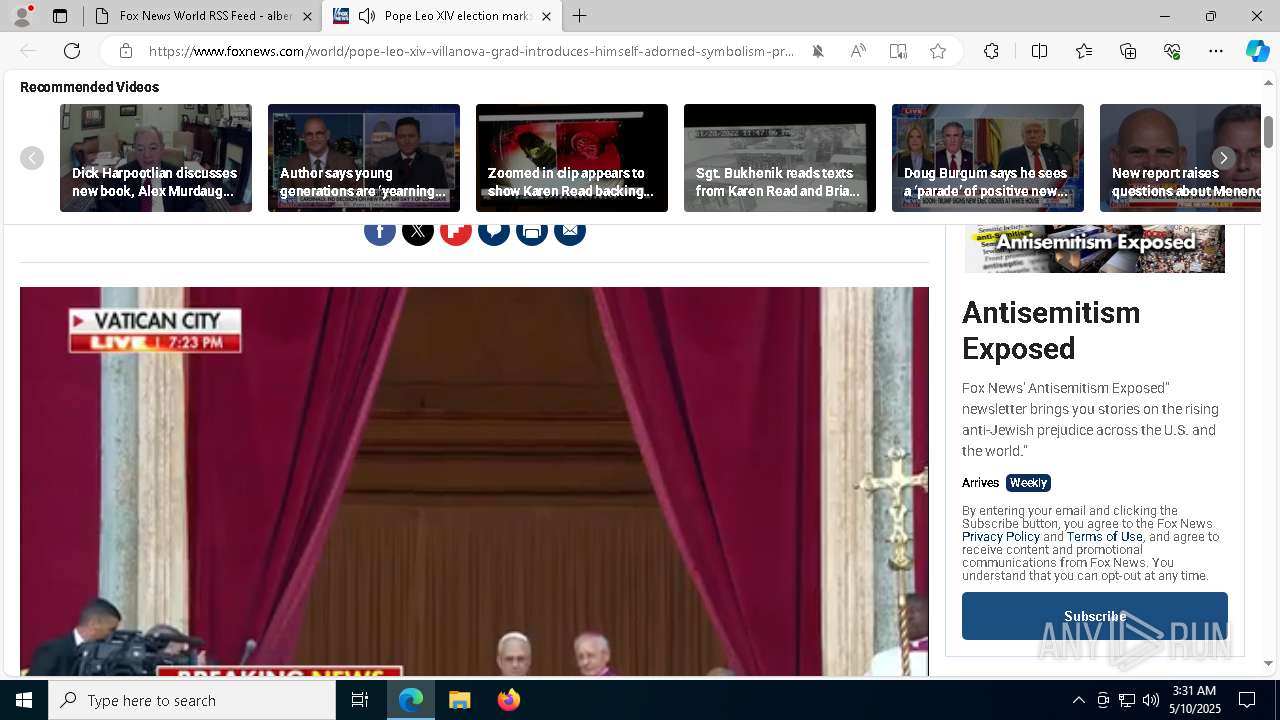
Task: Select the Pope Leo XIV election tab
Action: (443, 16)
